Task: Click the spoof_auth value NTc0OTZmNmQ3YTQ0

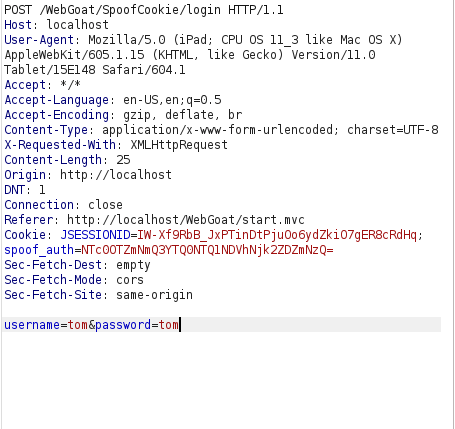Action: (x=207, y=250)
